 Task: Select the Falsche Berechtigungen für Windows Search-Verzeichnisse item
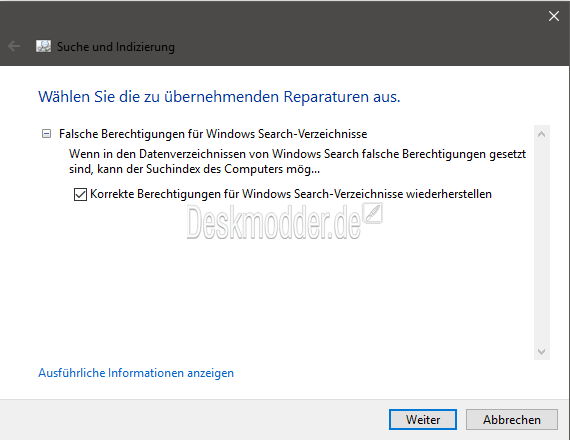coord(213,134)
